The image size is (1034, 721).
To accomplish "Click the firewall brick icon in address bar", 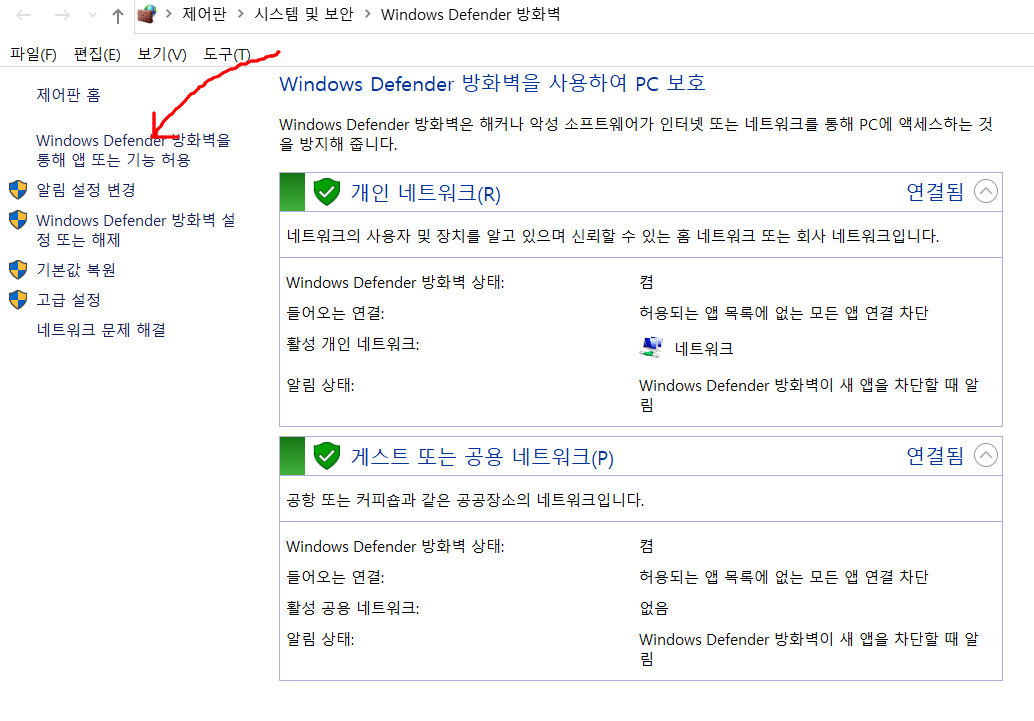I will tap(147, 15).
